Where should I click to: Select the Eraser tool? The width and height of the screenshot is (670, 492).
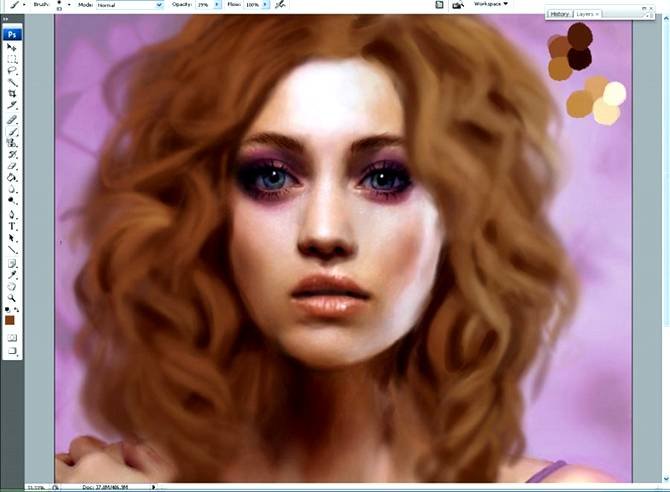(x=13, y=165)
